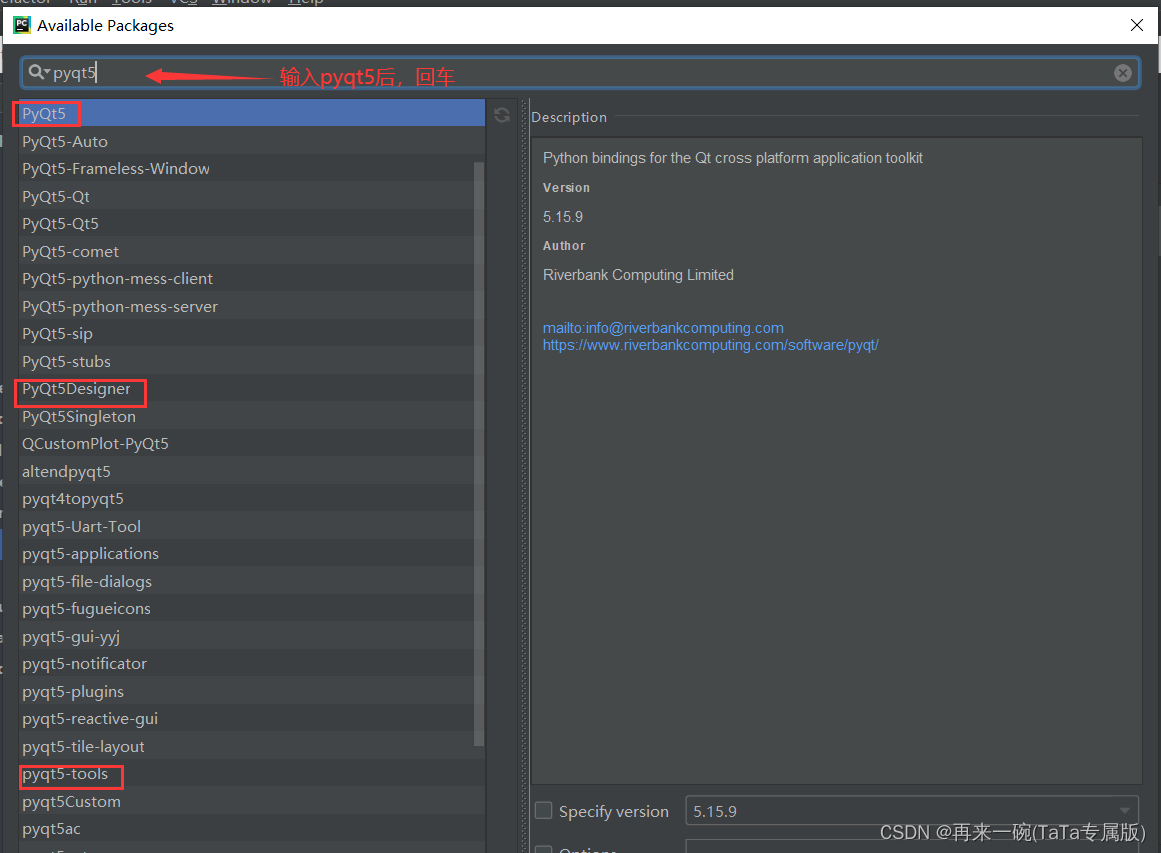Enable the Specify version checkbox
The height and width of the screenshot is (853, 1161).
click(x=543, y=811)
